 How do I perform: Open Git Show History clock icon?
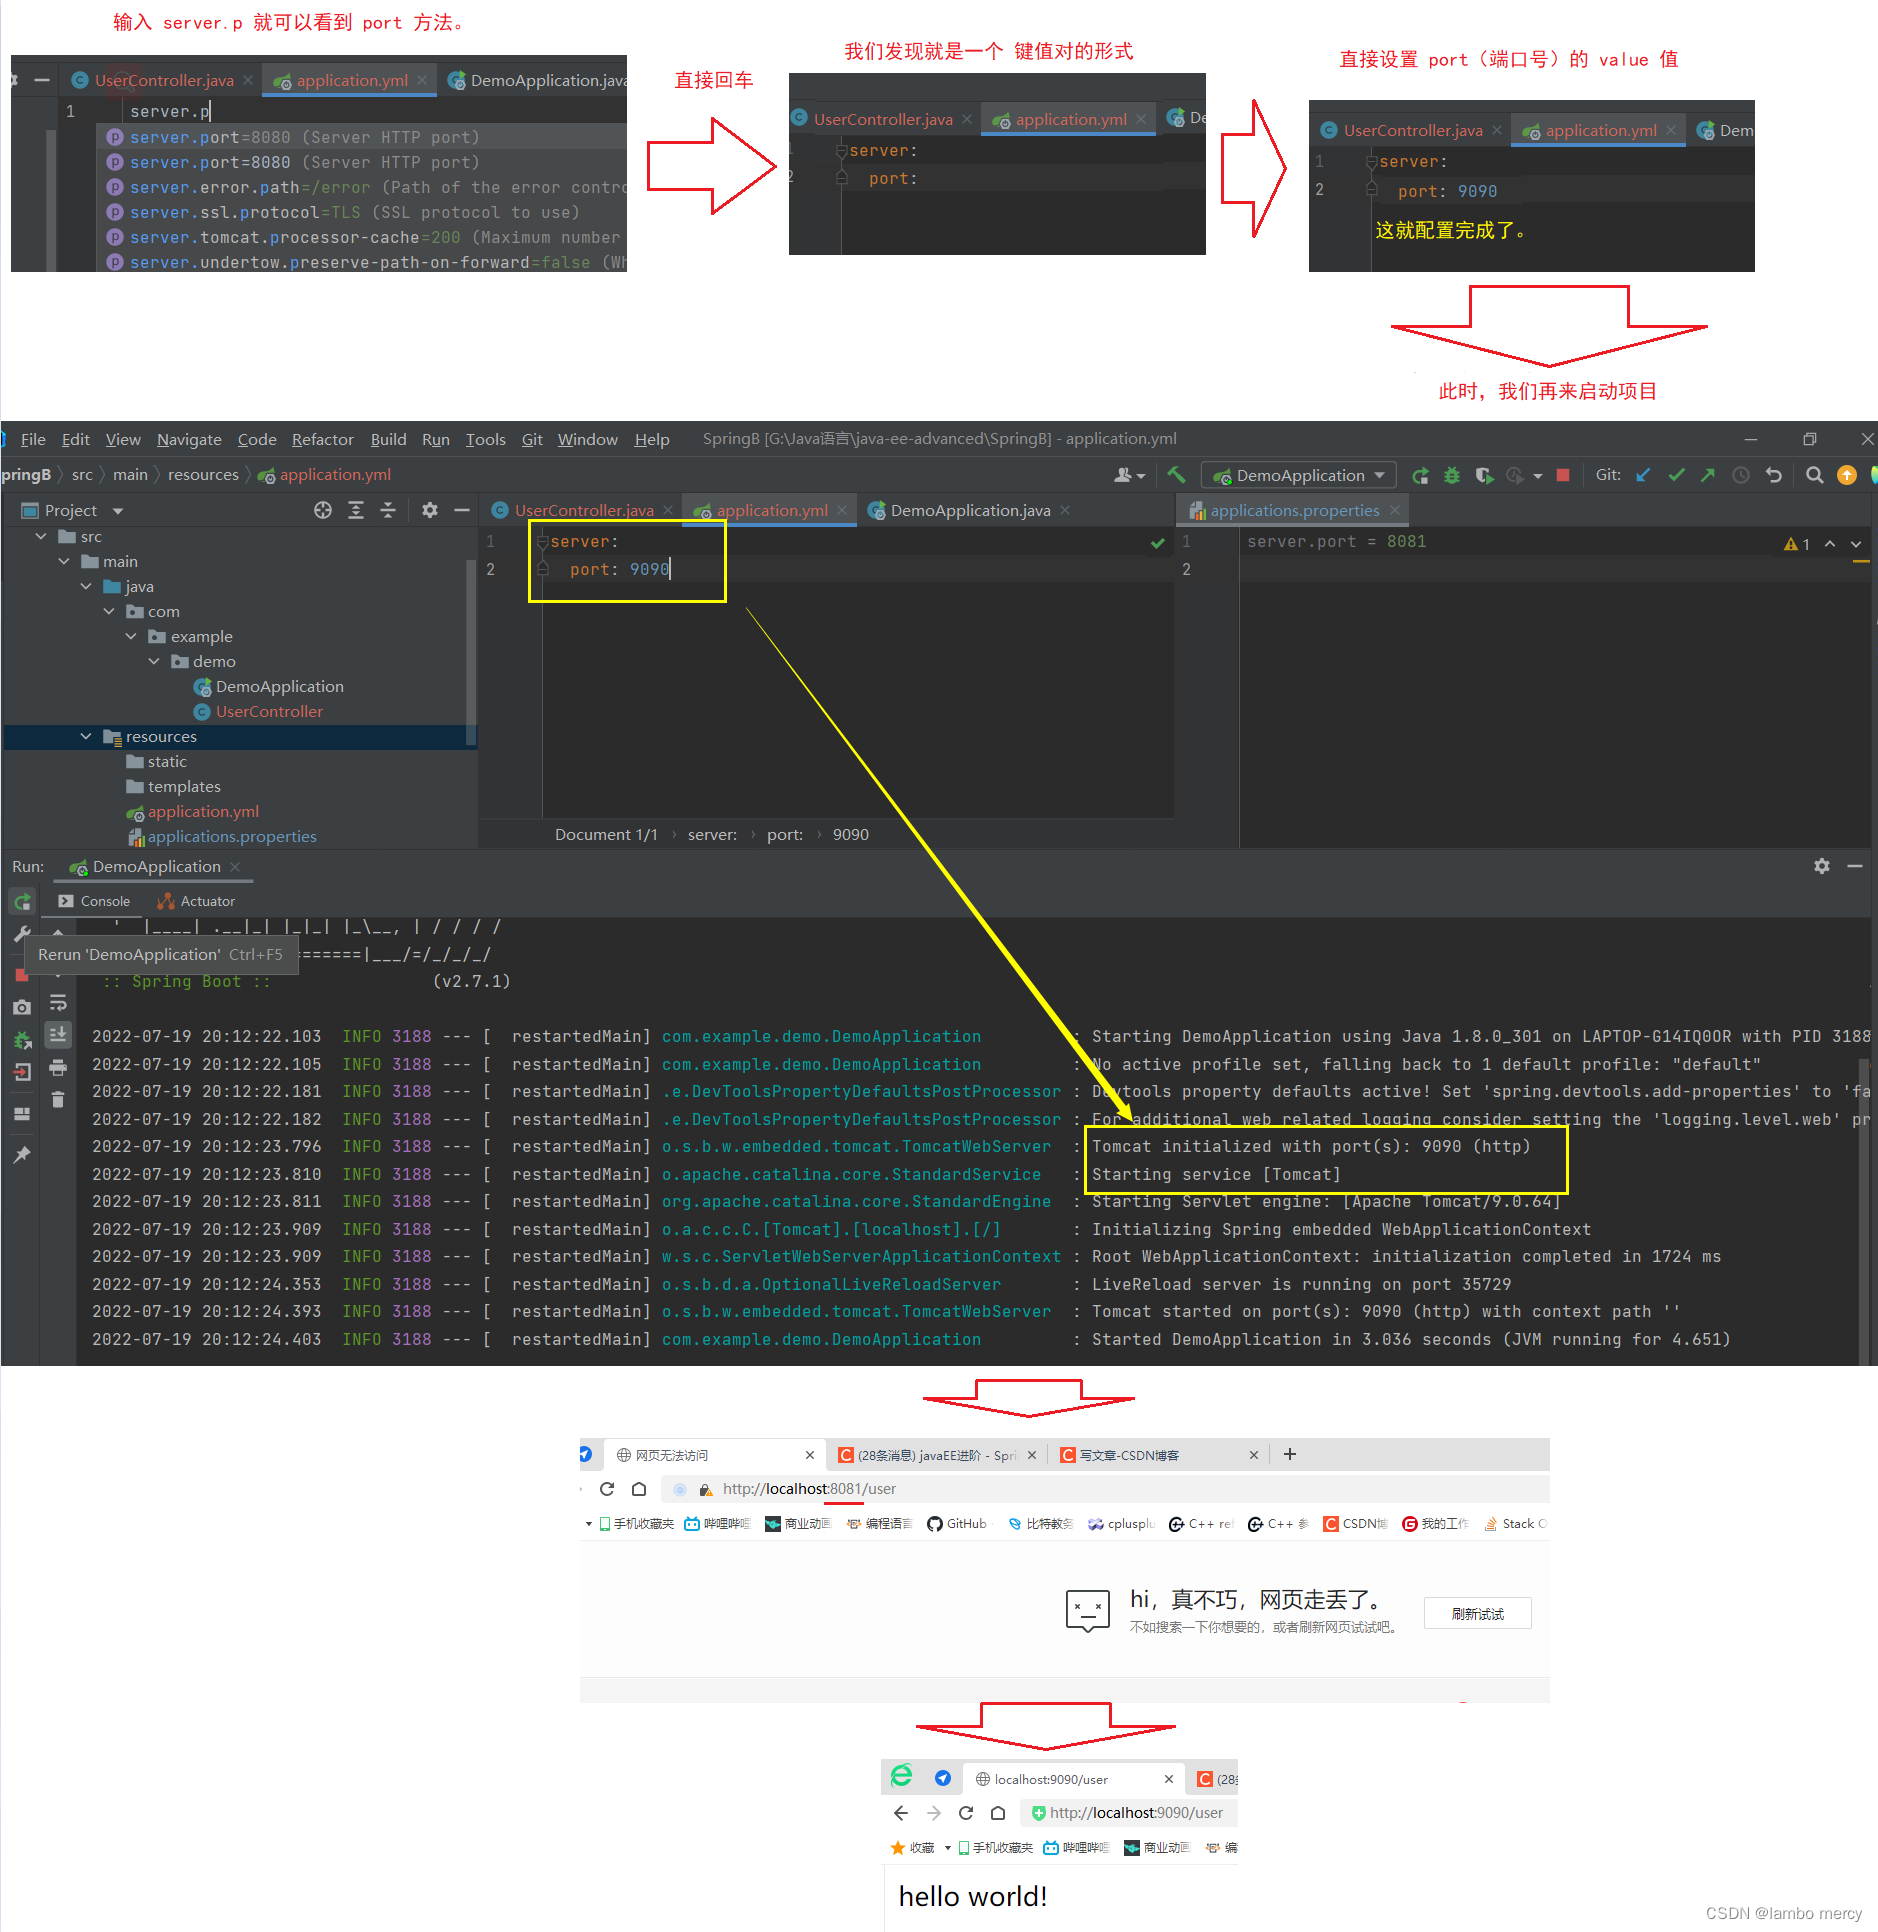click(1741, 476)
